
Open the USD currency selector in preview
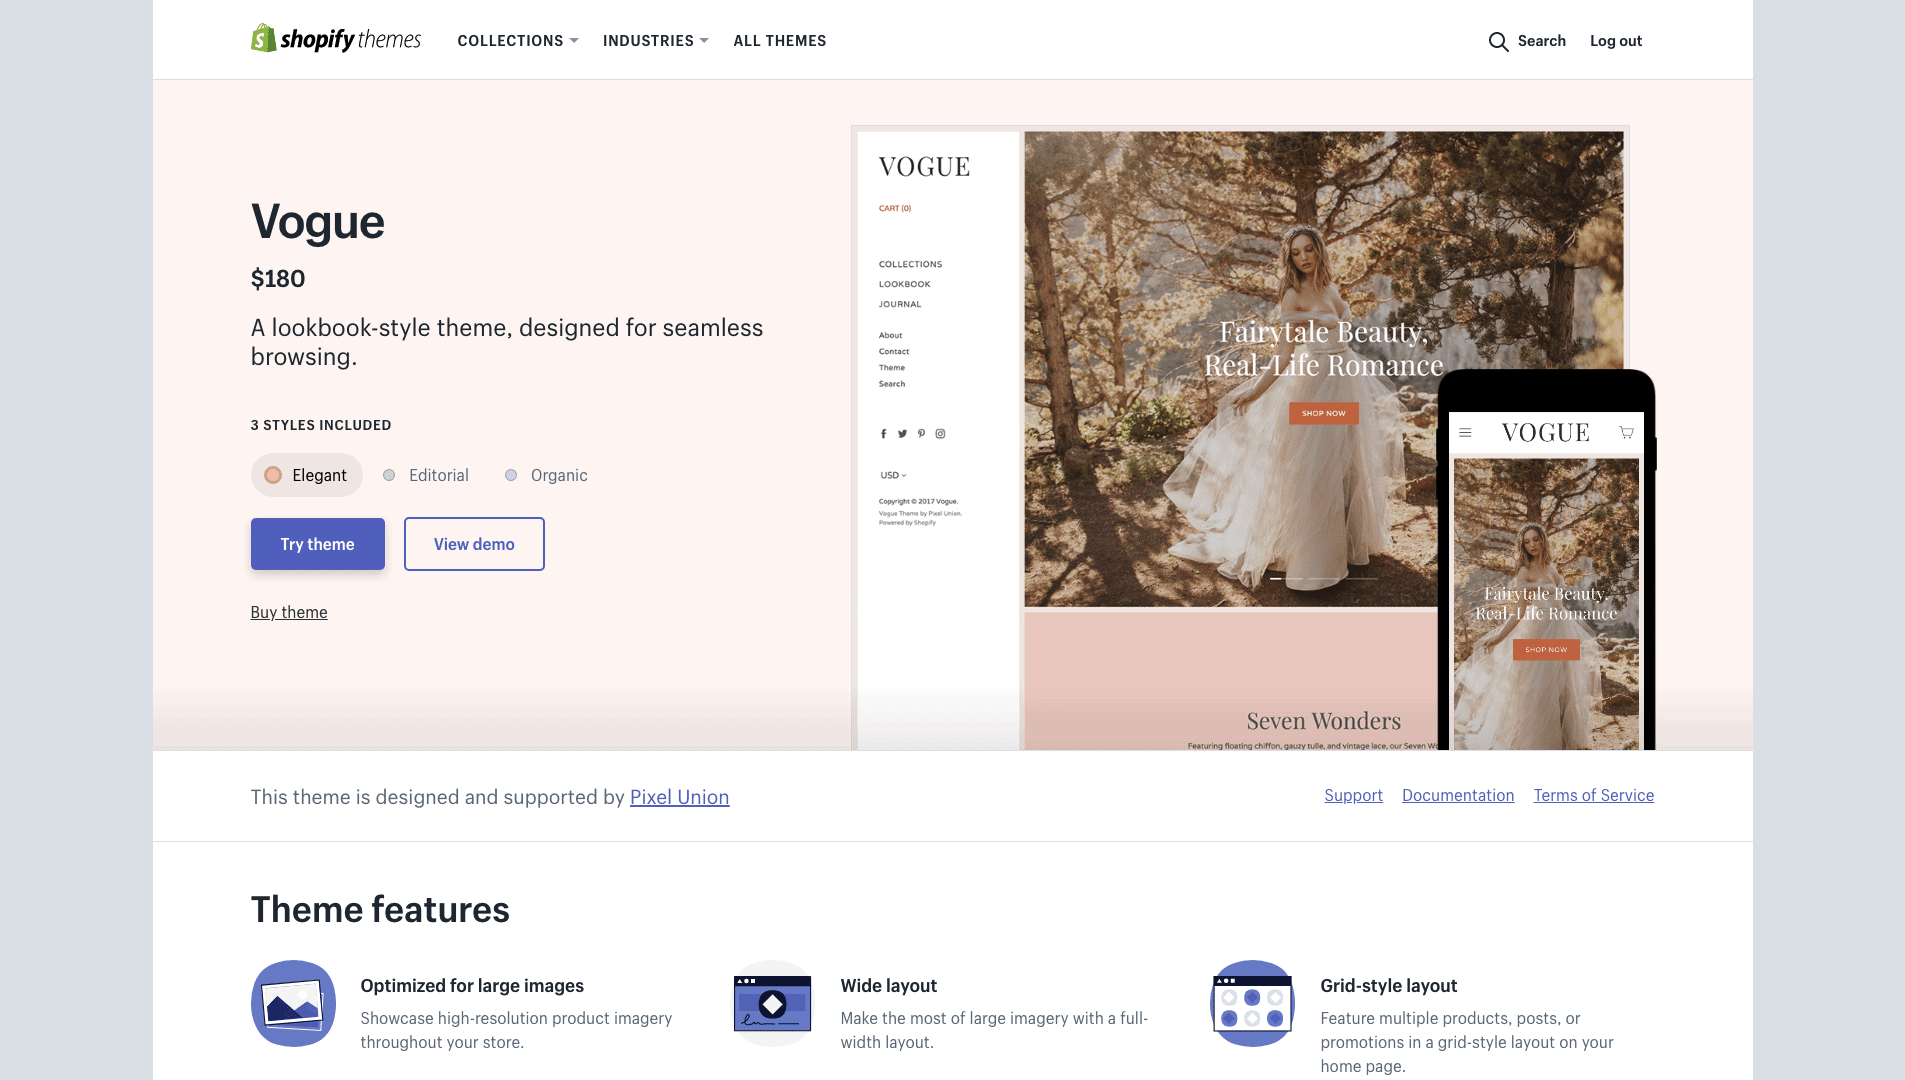tap(893, 475)
